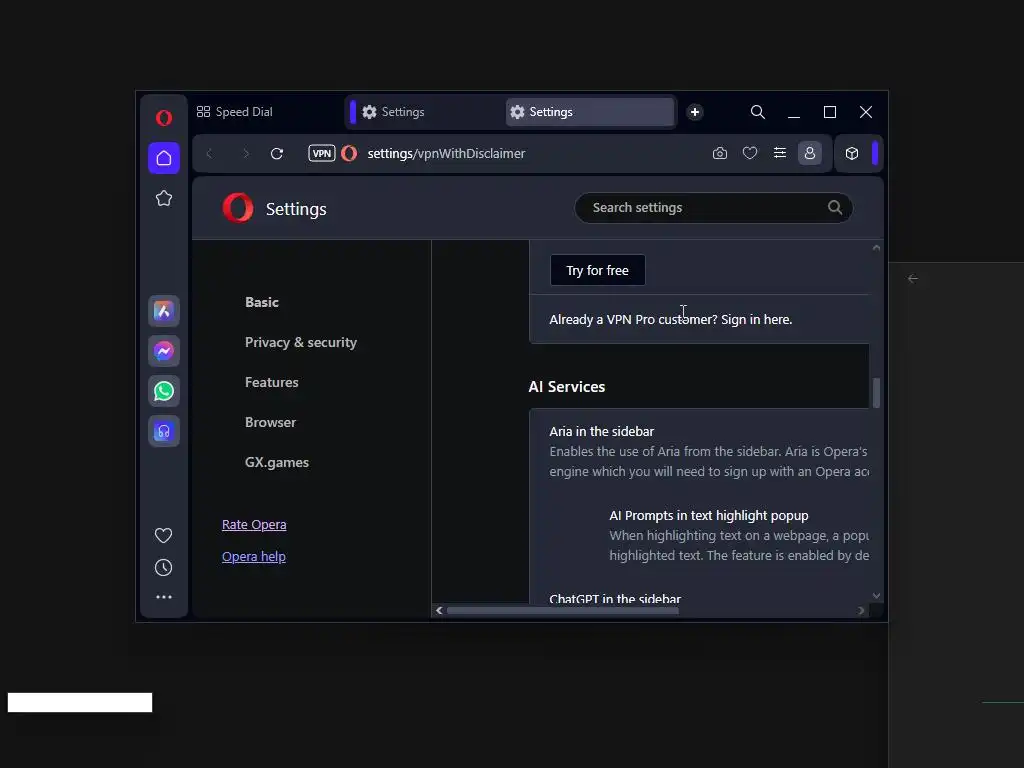
Task: Click the search icon in Search settings
Action: 835,208
